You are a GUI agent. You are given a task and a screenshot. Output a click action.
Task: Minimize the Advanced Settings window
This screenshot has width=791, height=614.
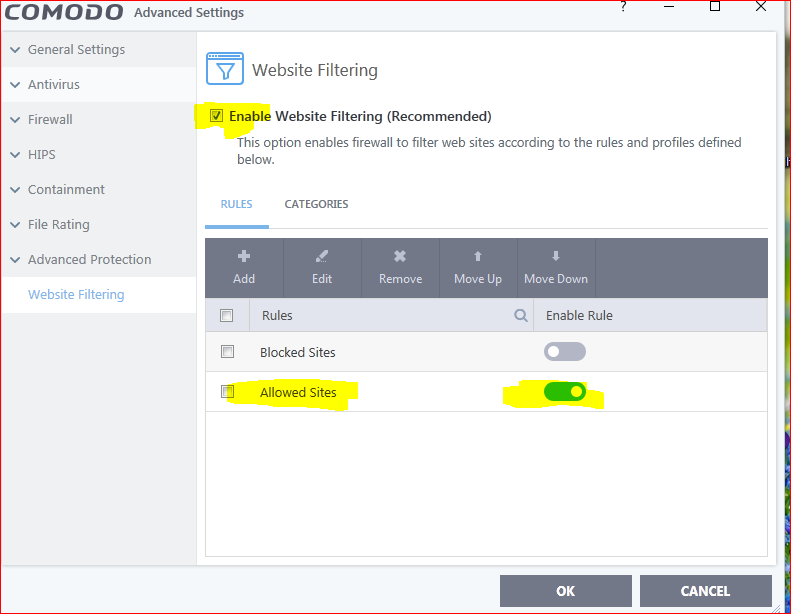pos(669,7)
